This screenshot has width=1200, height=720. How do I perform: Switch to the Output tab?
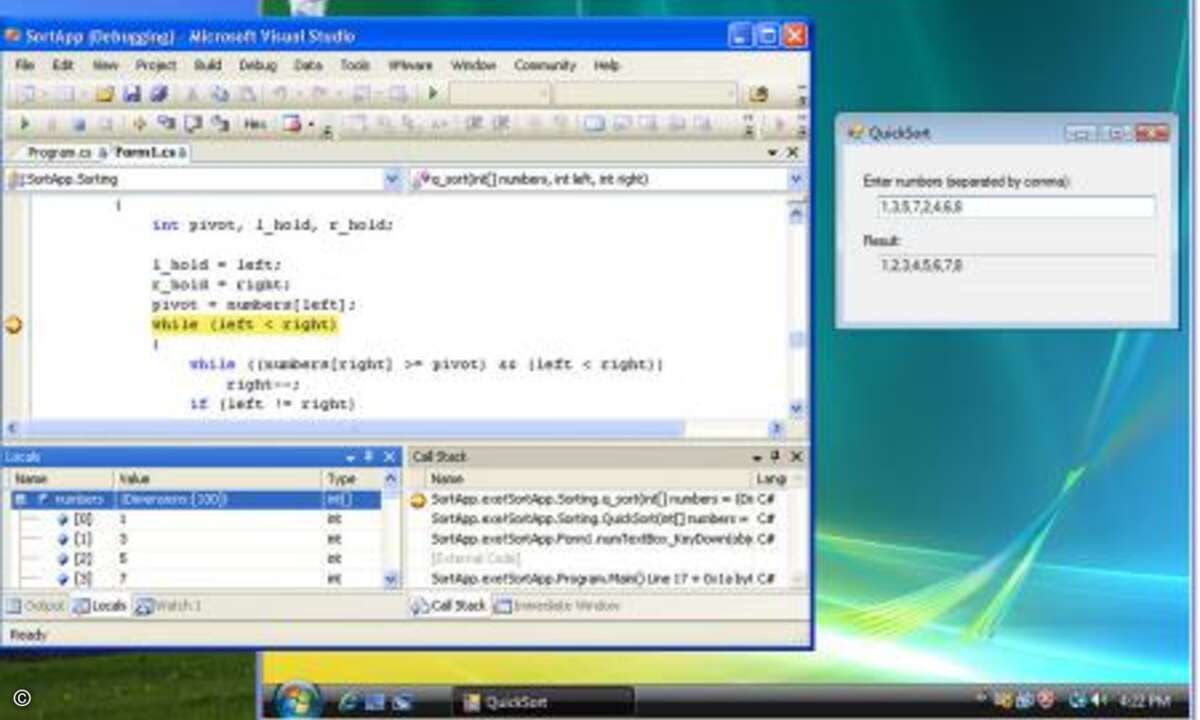37,606
